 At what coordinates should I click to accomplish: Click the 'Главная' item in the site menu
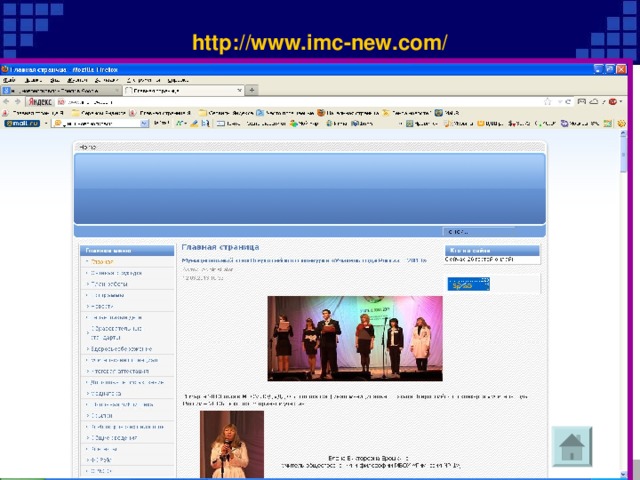pos(102,262)
